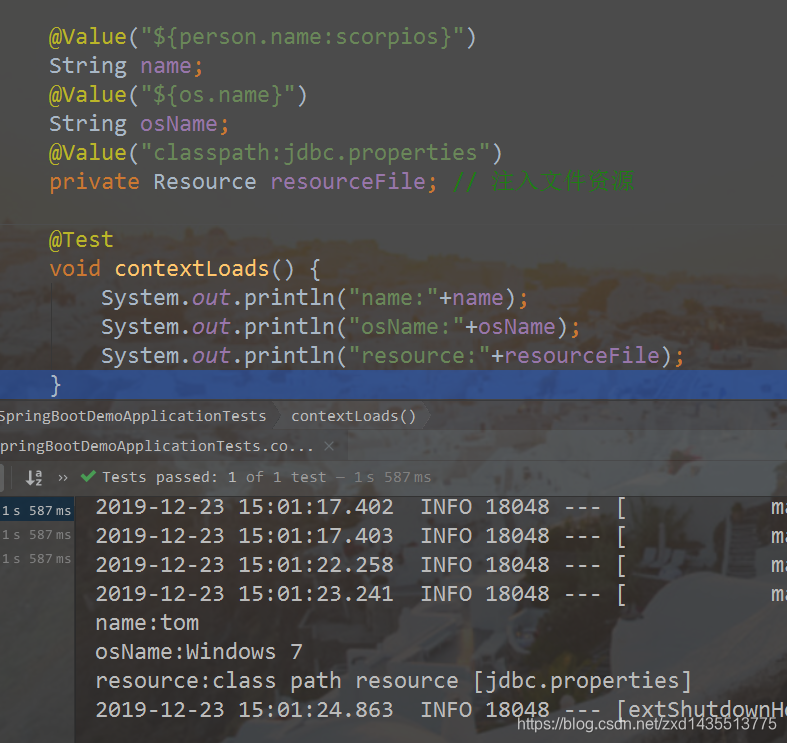787x743 pixels.
Task: Click the 'osName:Windows 7' console output line
Action: [199, 652]
